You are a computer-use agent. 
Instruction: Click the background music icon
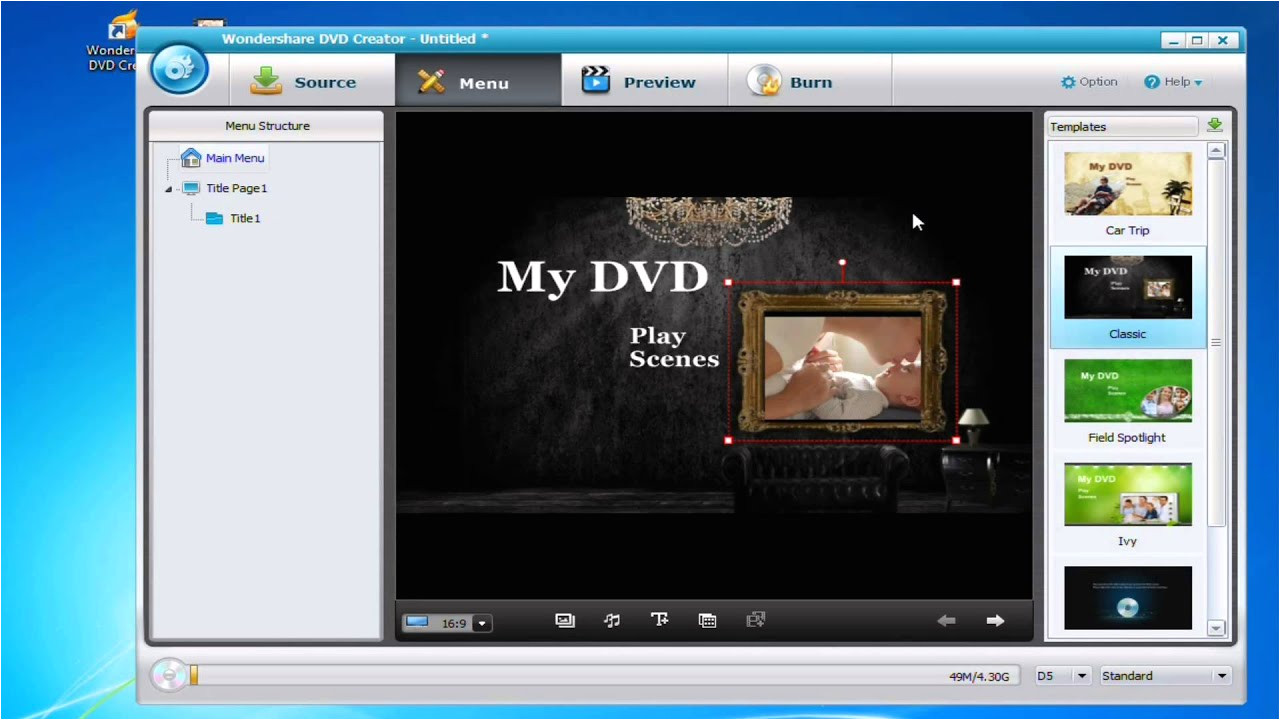click(x=612, y=620)
